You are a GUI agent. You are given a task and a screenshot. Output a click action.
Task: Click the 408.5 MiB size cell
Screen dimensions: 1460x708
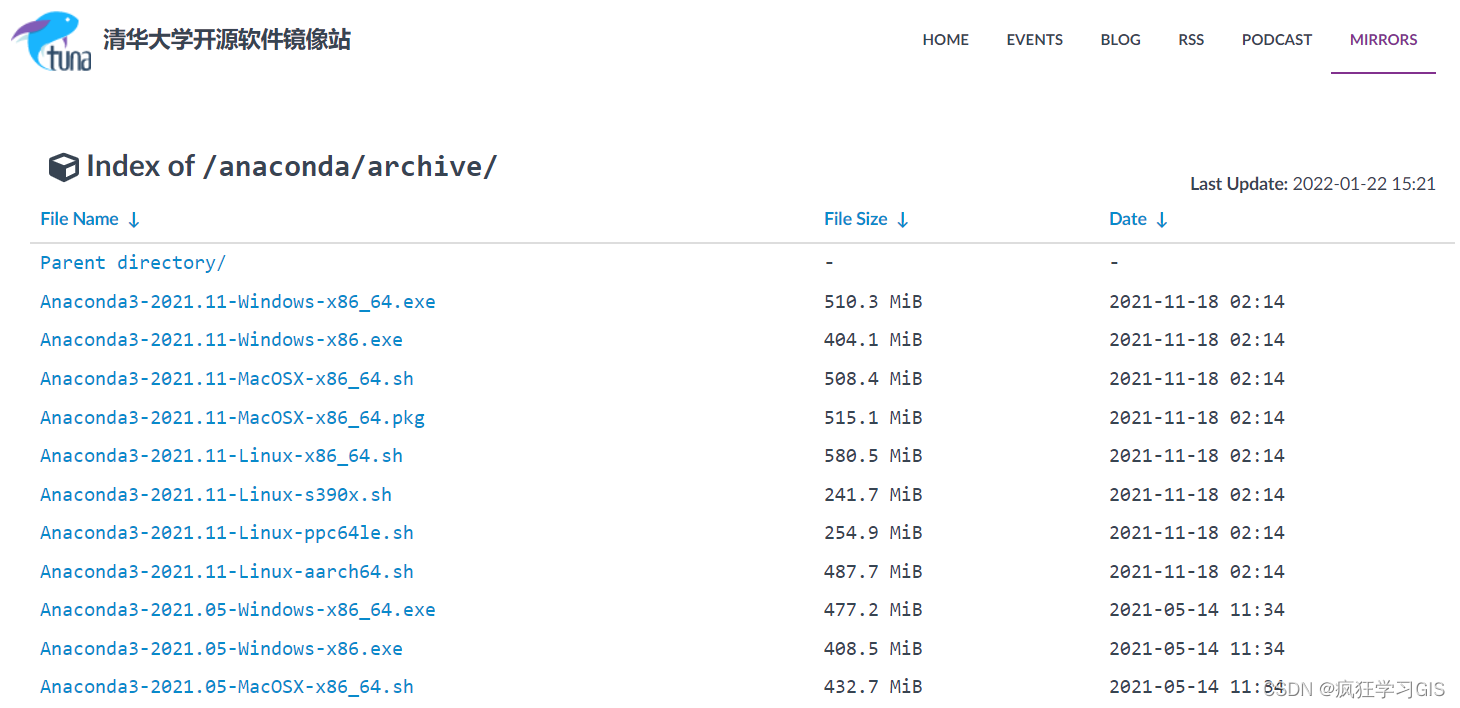(x=873, y=648)
